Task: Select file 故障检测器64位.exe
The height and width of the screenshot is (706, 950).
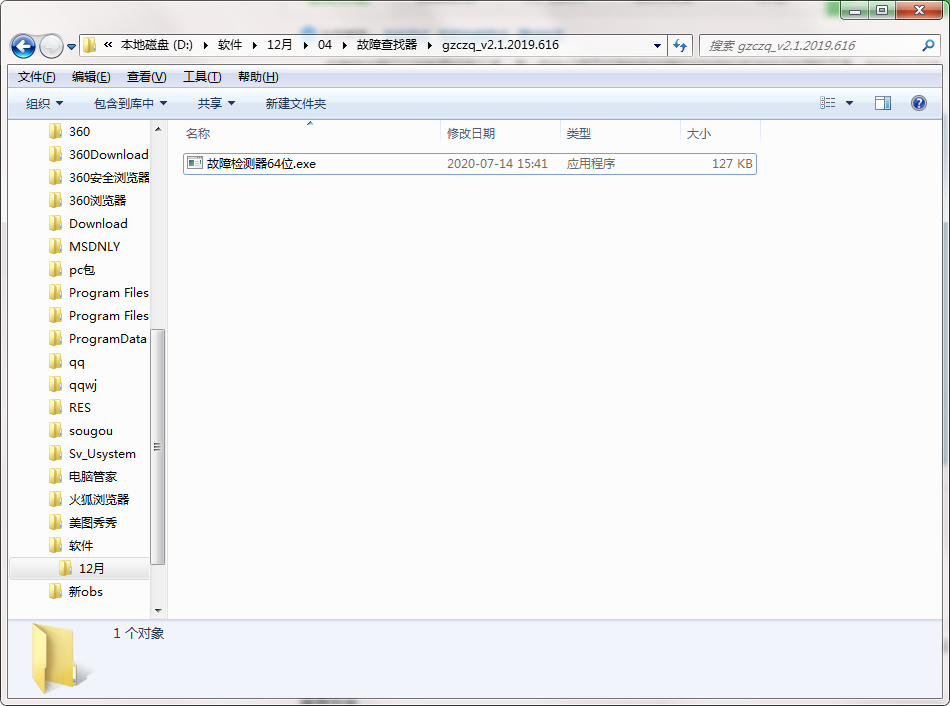Action: (x=470, y=164)
